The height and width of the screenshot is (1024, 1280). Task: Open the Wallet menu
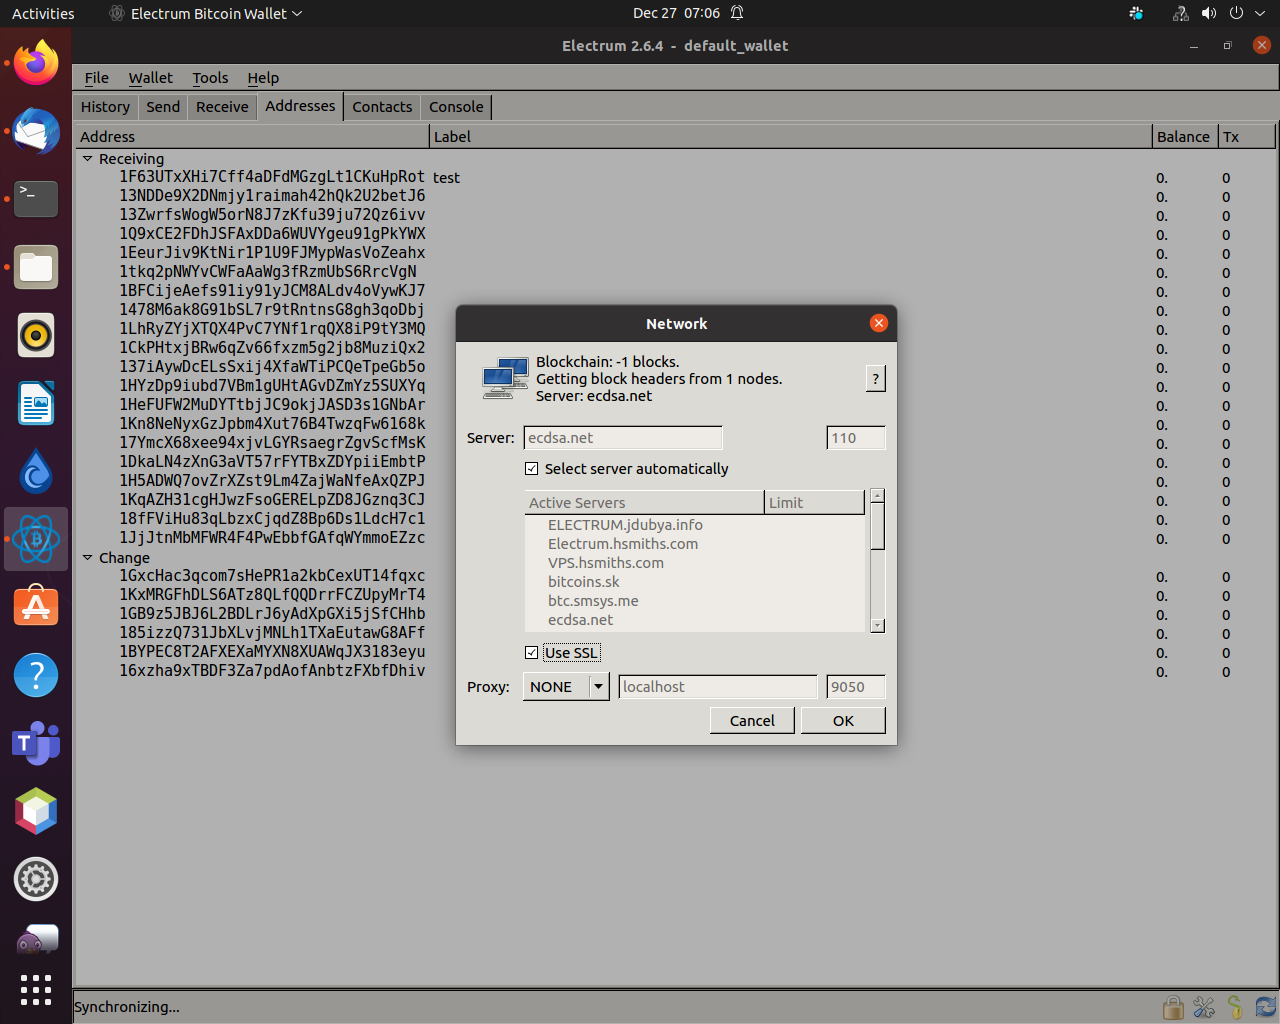[151, 78]
